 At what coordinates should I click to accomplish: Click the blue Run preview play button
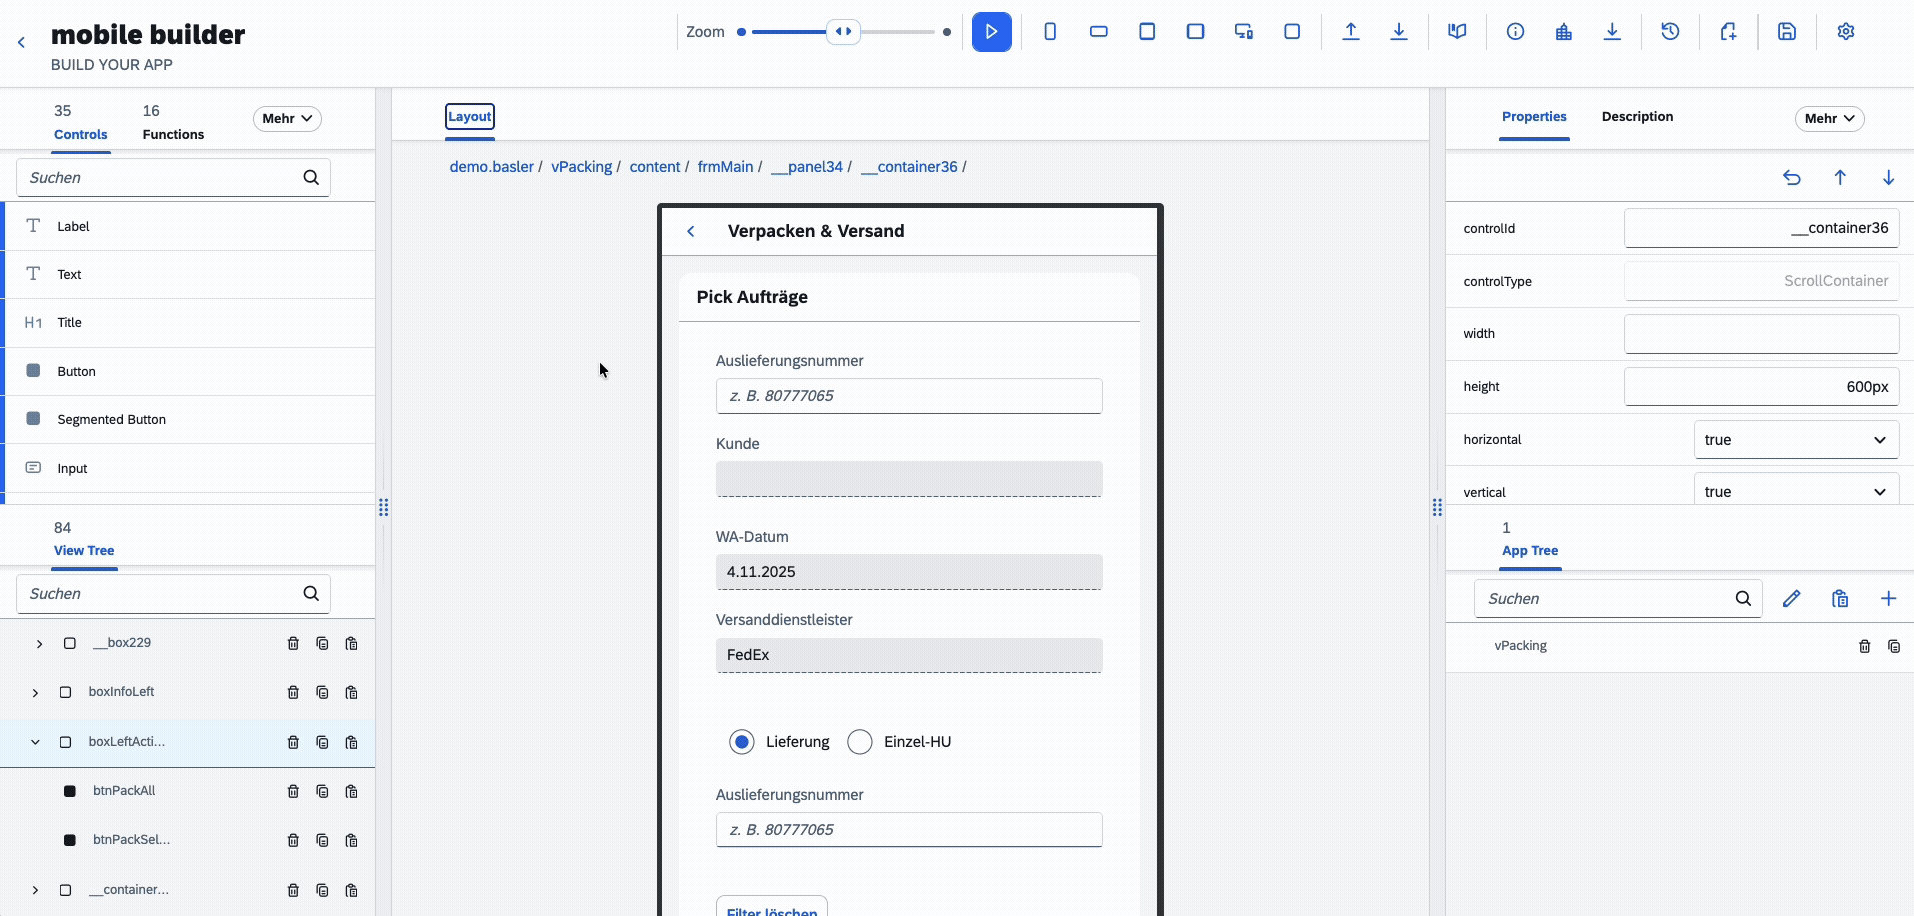[991, 32]
